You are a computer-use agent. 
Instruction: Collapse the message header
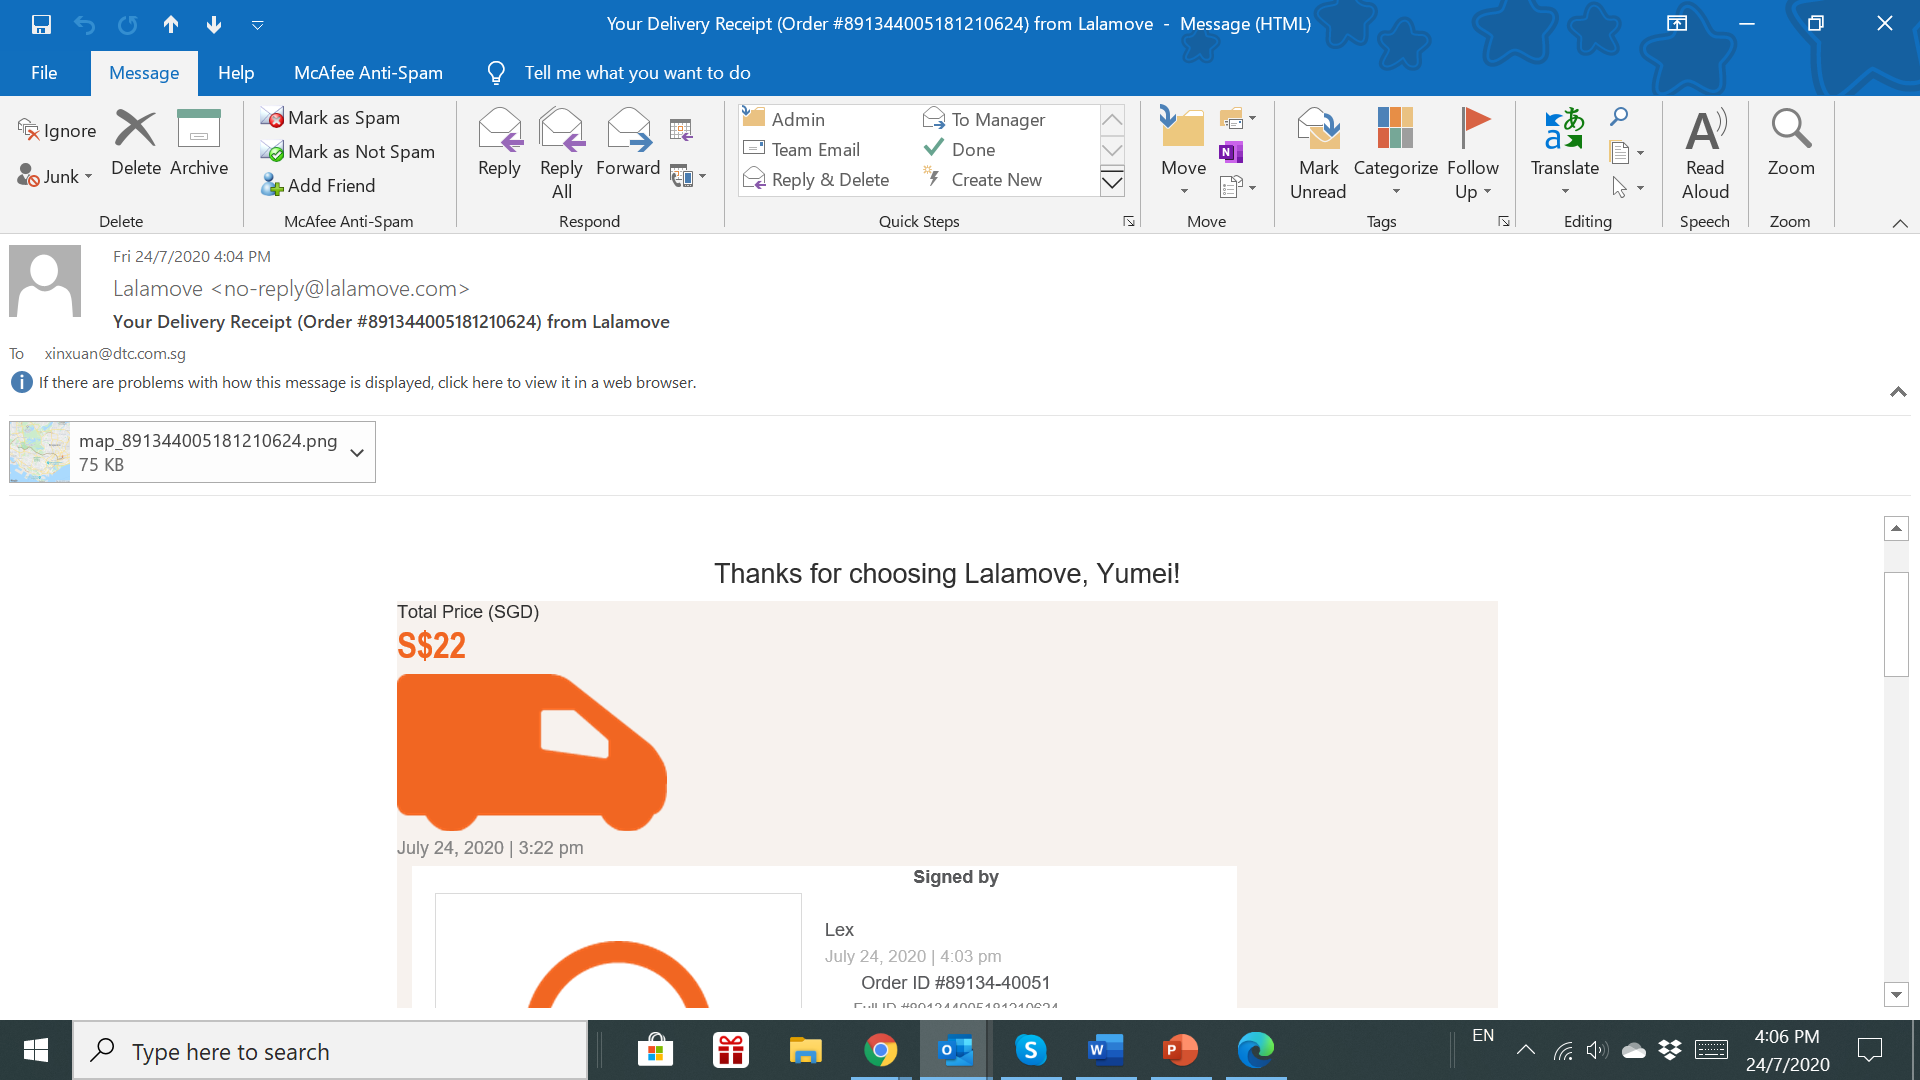pyautogui.click(x=1898, y=392)
